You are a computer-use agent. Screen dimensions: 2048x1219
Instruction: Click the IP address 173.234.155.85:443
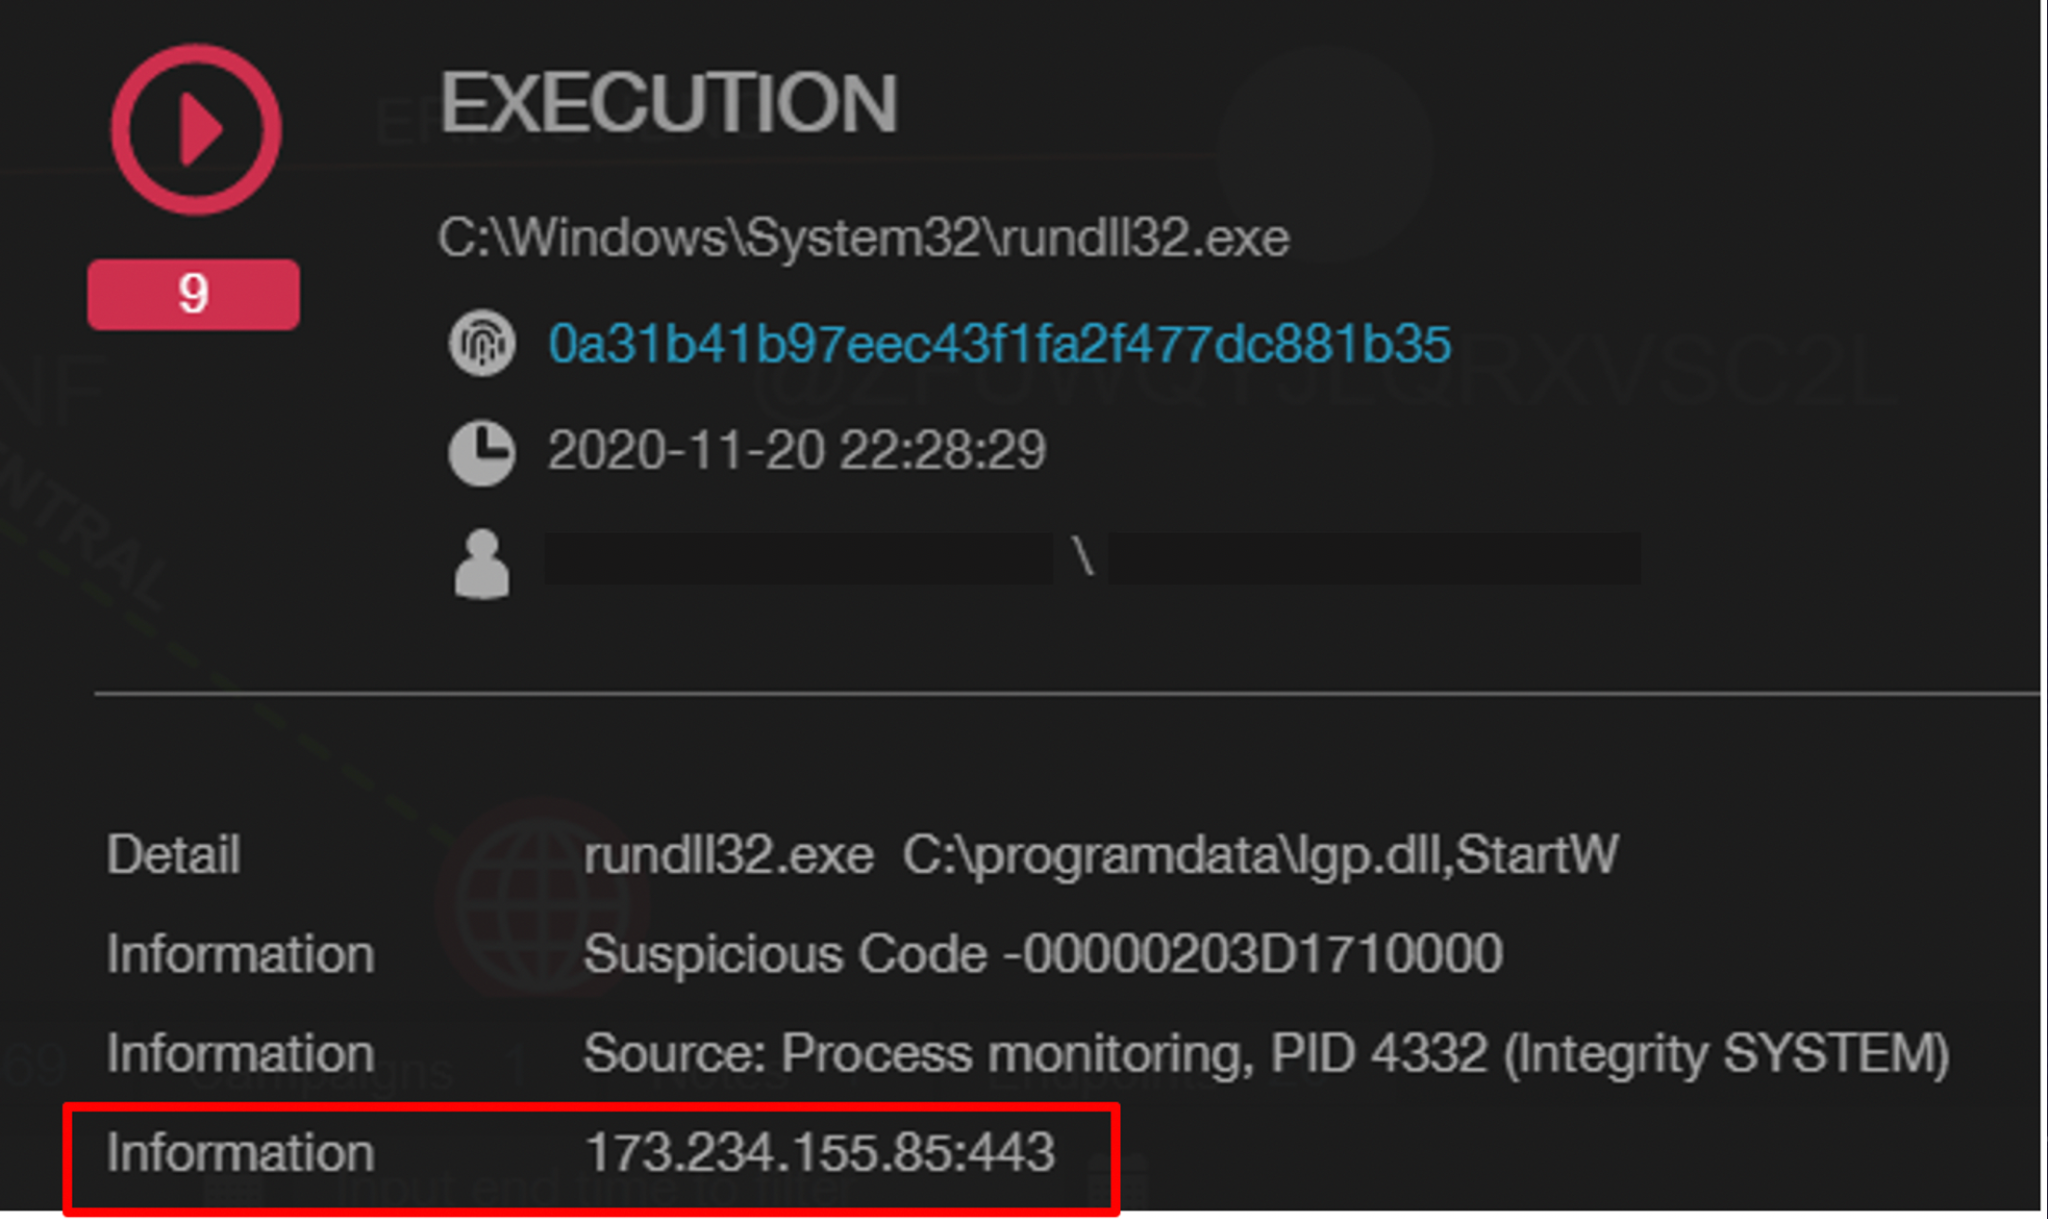coord(819,1152)
